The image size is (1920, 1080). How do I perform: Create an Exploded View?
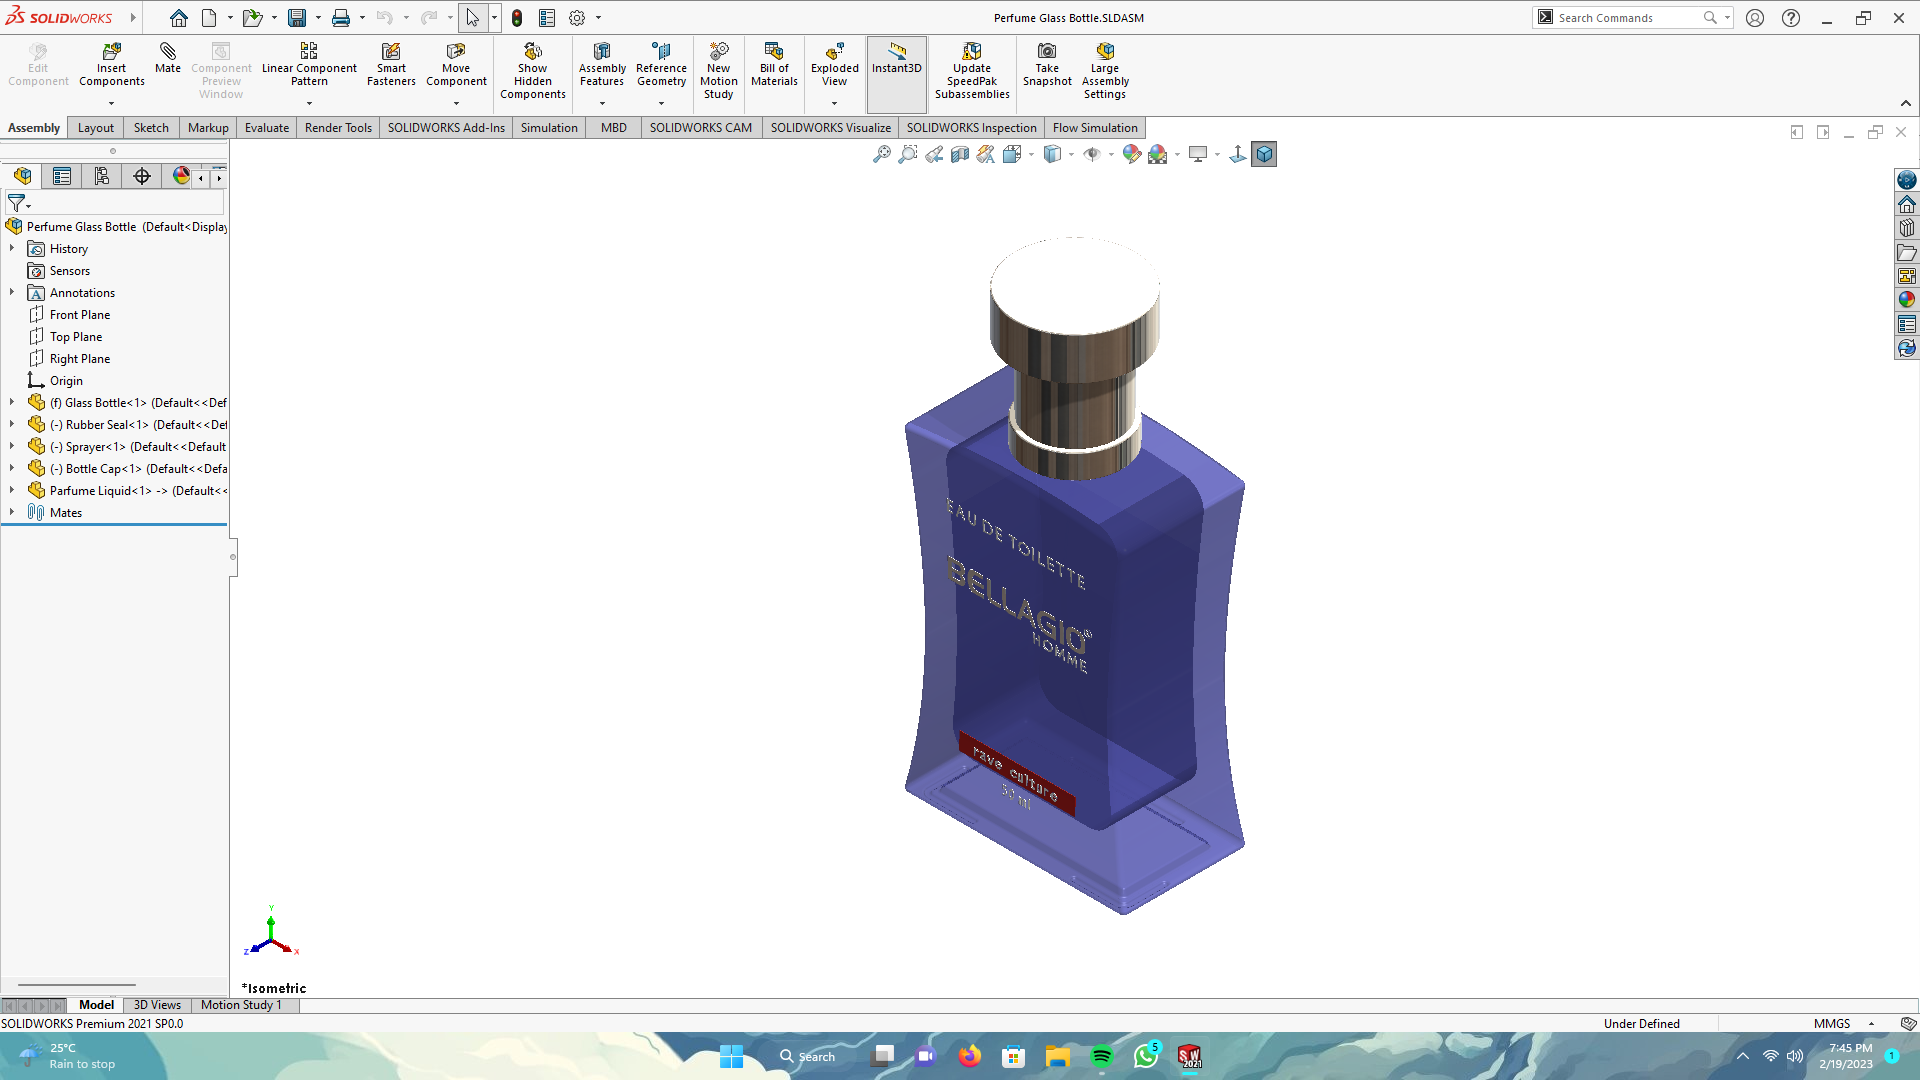pyautogui.click(x=834, y=65)
